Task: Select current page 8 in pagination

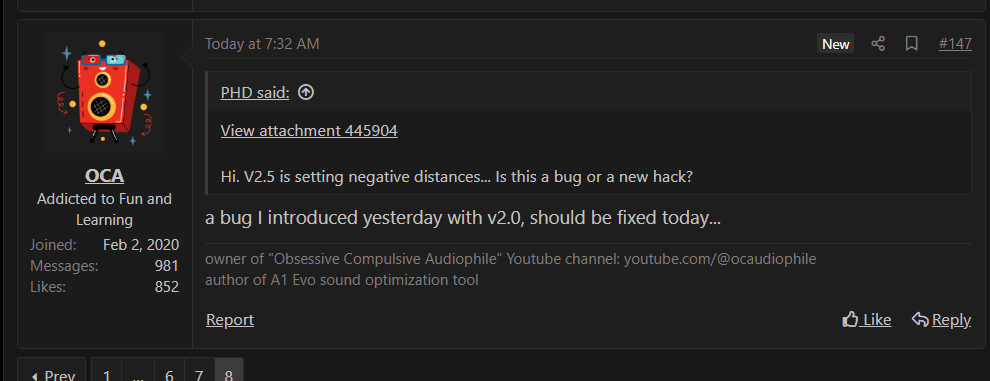Action: [229, 373]
